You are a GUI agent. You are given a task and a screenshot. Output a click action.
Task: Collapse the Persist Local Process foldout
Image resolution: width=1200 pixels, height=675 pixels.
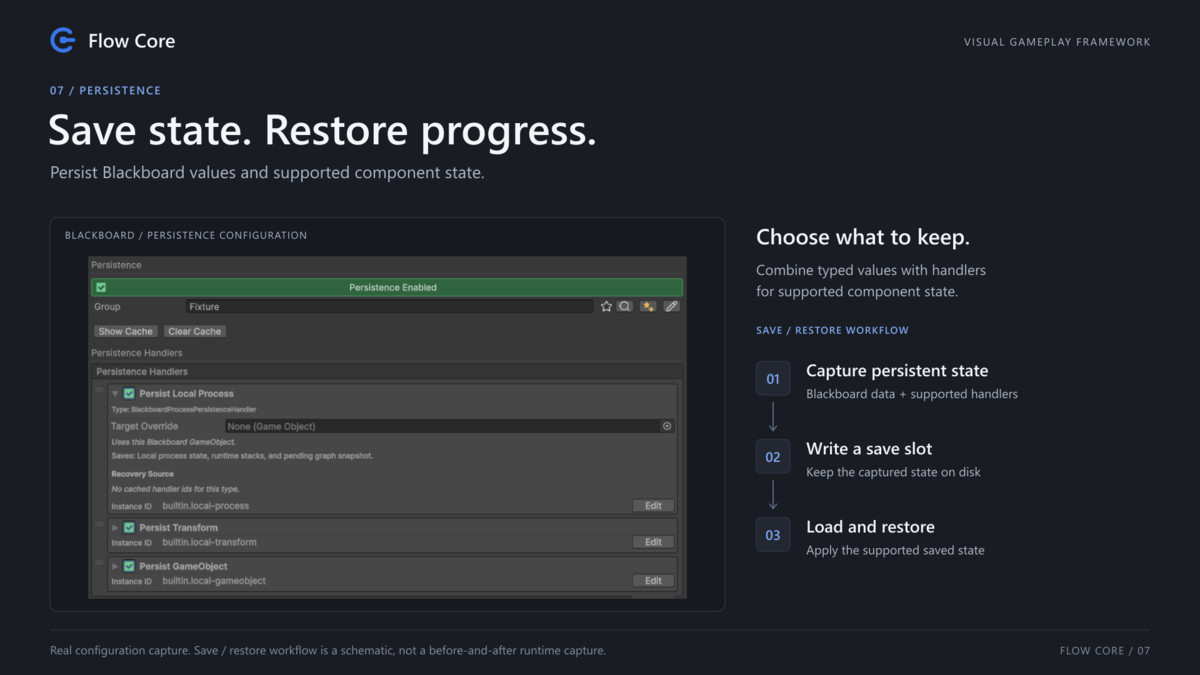click(x=115, y=394)
